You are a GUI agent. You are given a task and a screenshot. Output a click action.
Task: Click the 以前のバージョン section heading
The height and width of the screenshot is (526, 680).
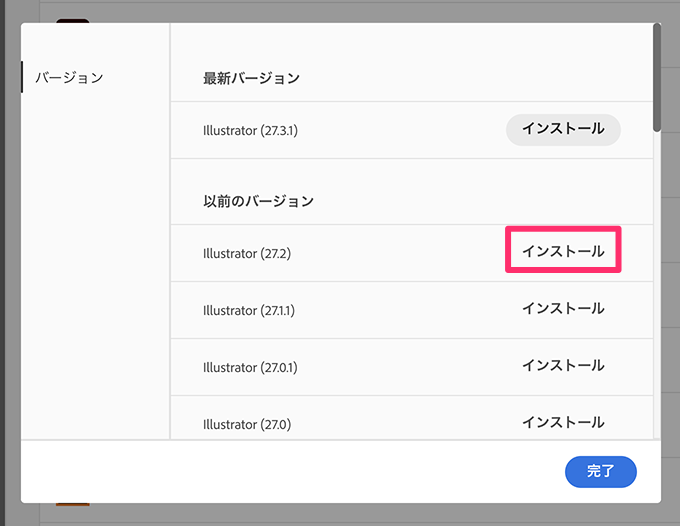258,201
